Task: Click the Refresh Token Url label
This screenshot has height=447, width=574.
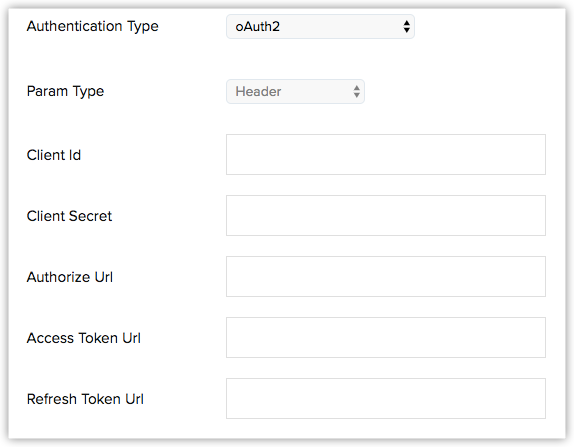Action: [85, 399]
